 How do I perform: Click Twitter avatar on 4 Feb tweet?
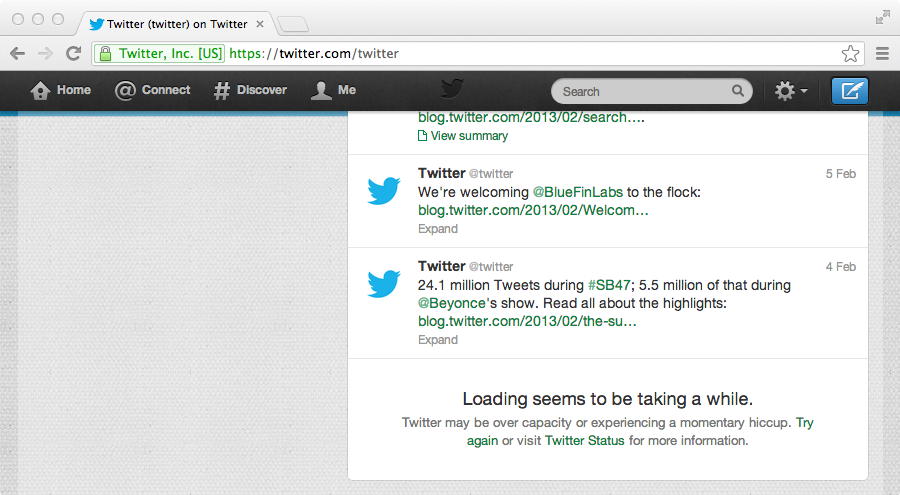tap(384, 284)
